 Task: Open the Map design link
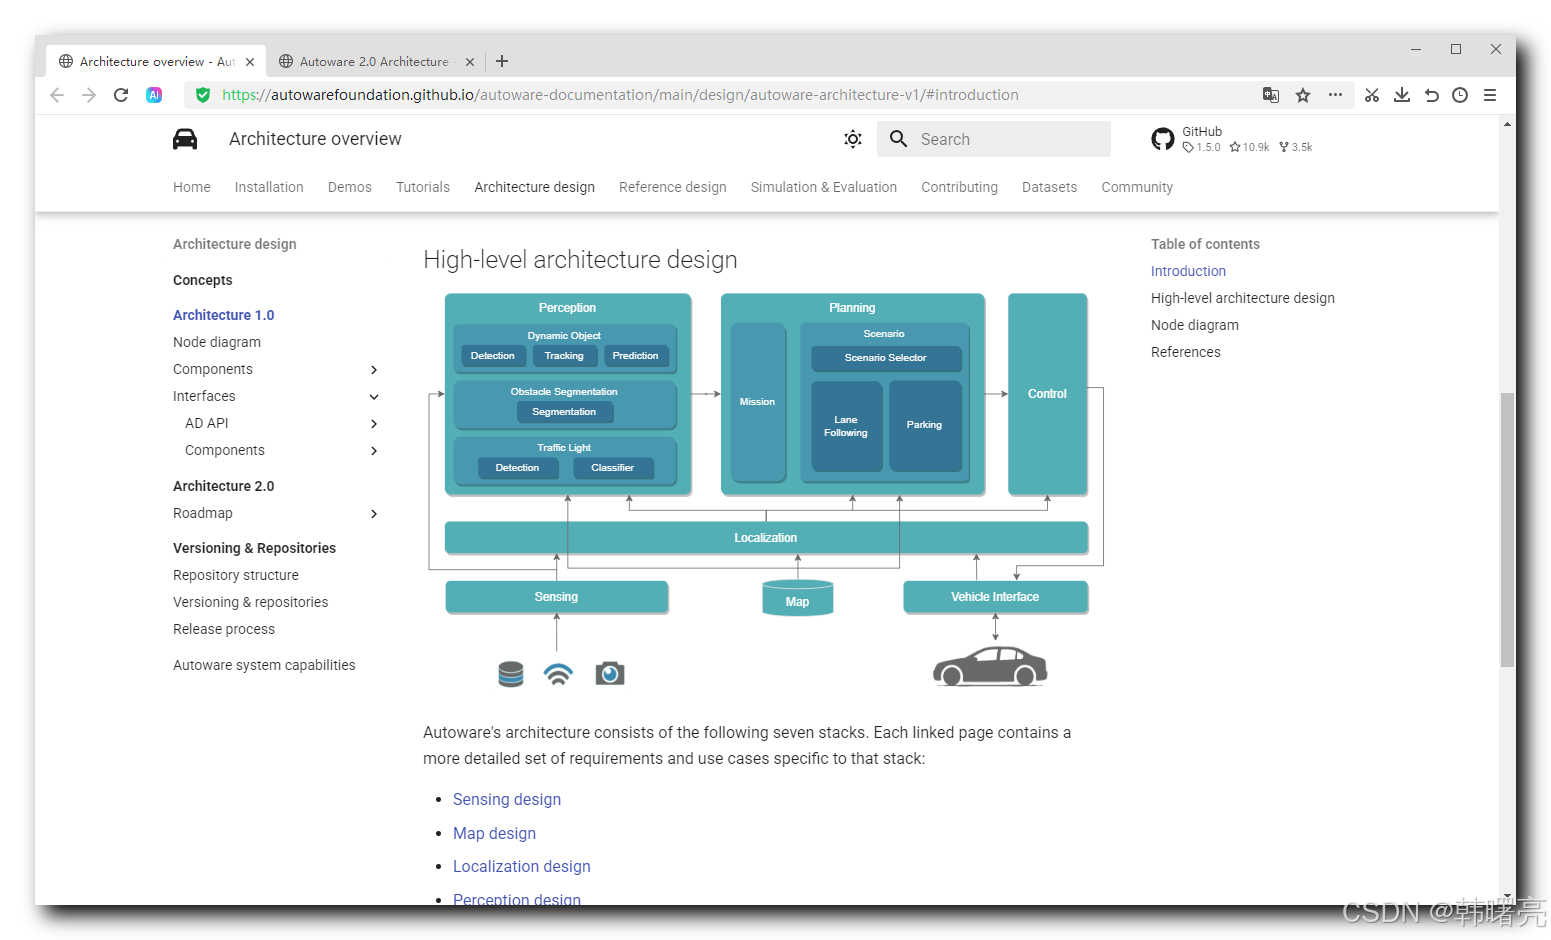click(494, 833)
